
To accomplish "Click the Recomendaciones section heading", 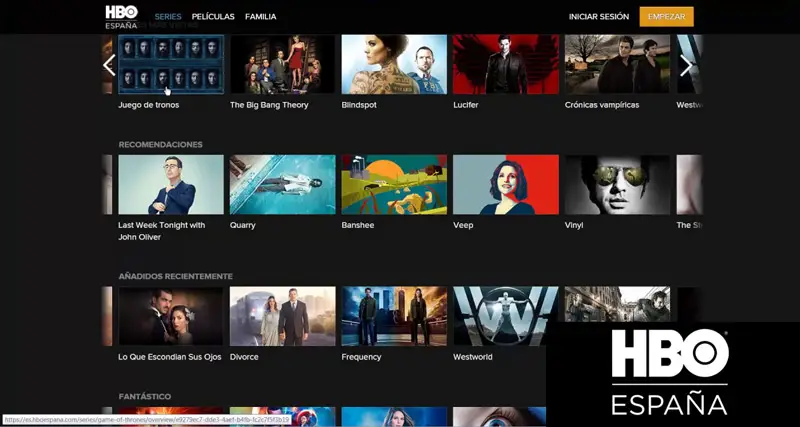I will (161, 145).
